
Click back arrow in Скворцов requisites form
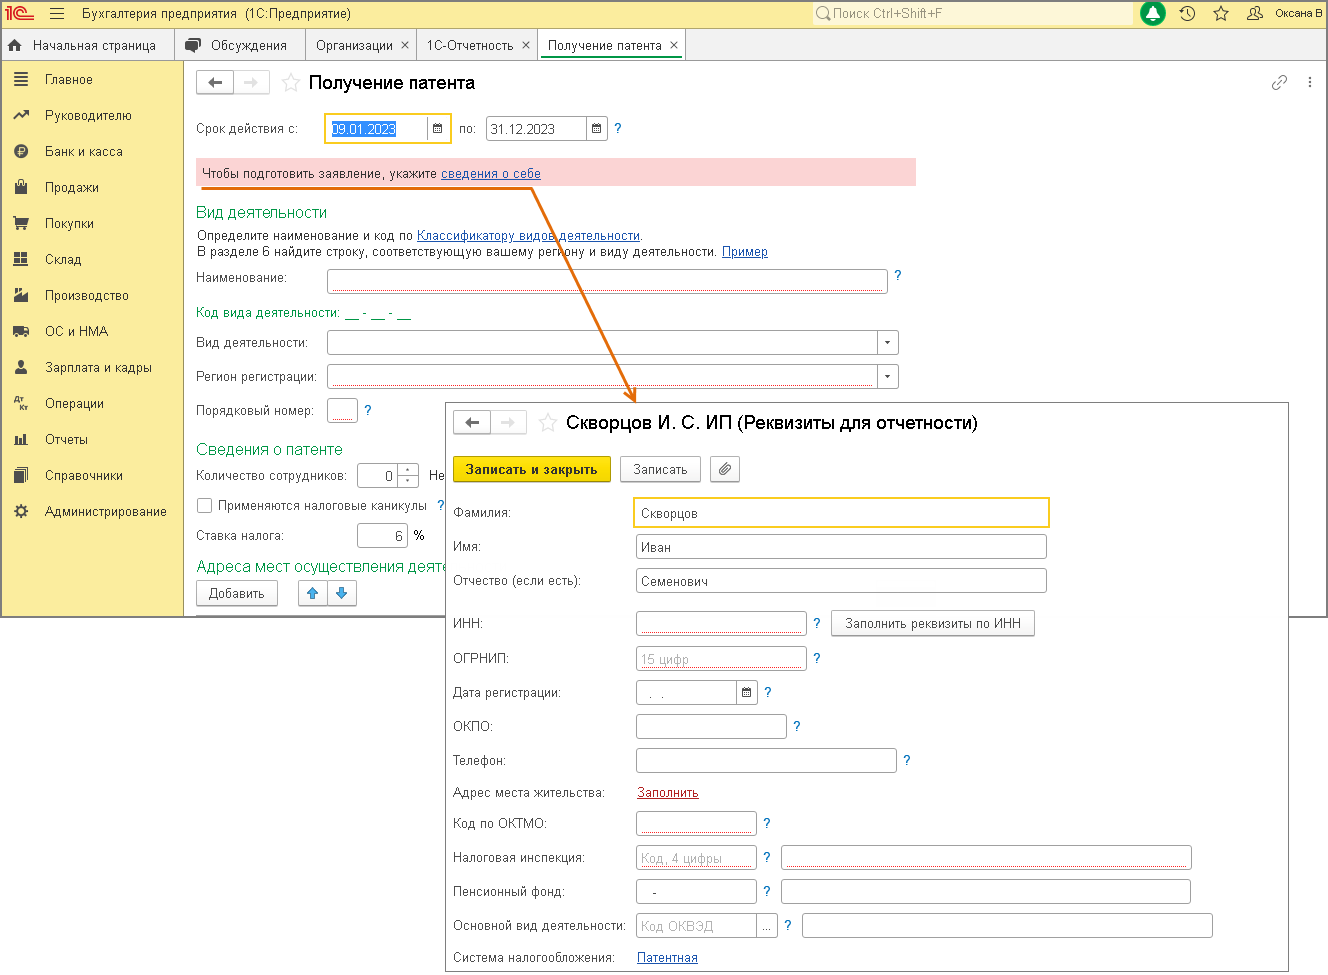472,423
